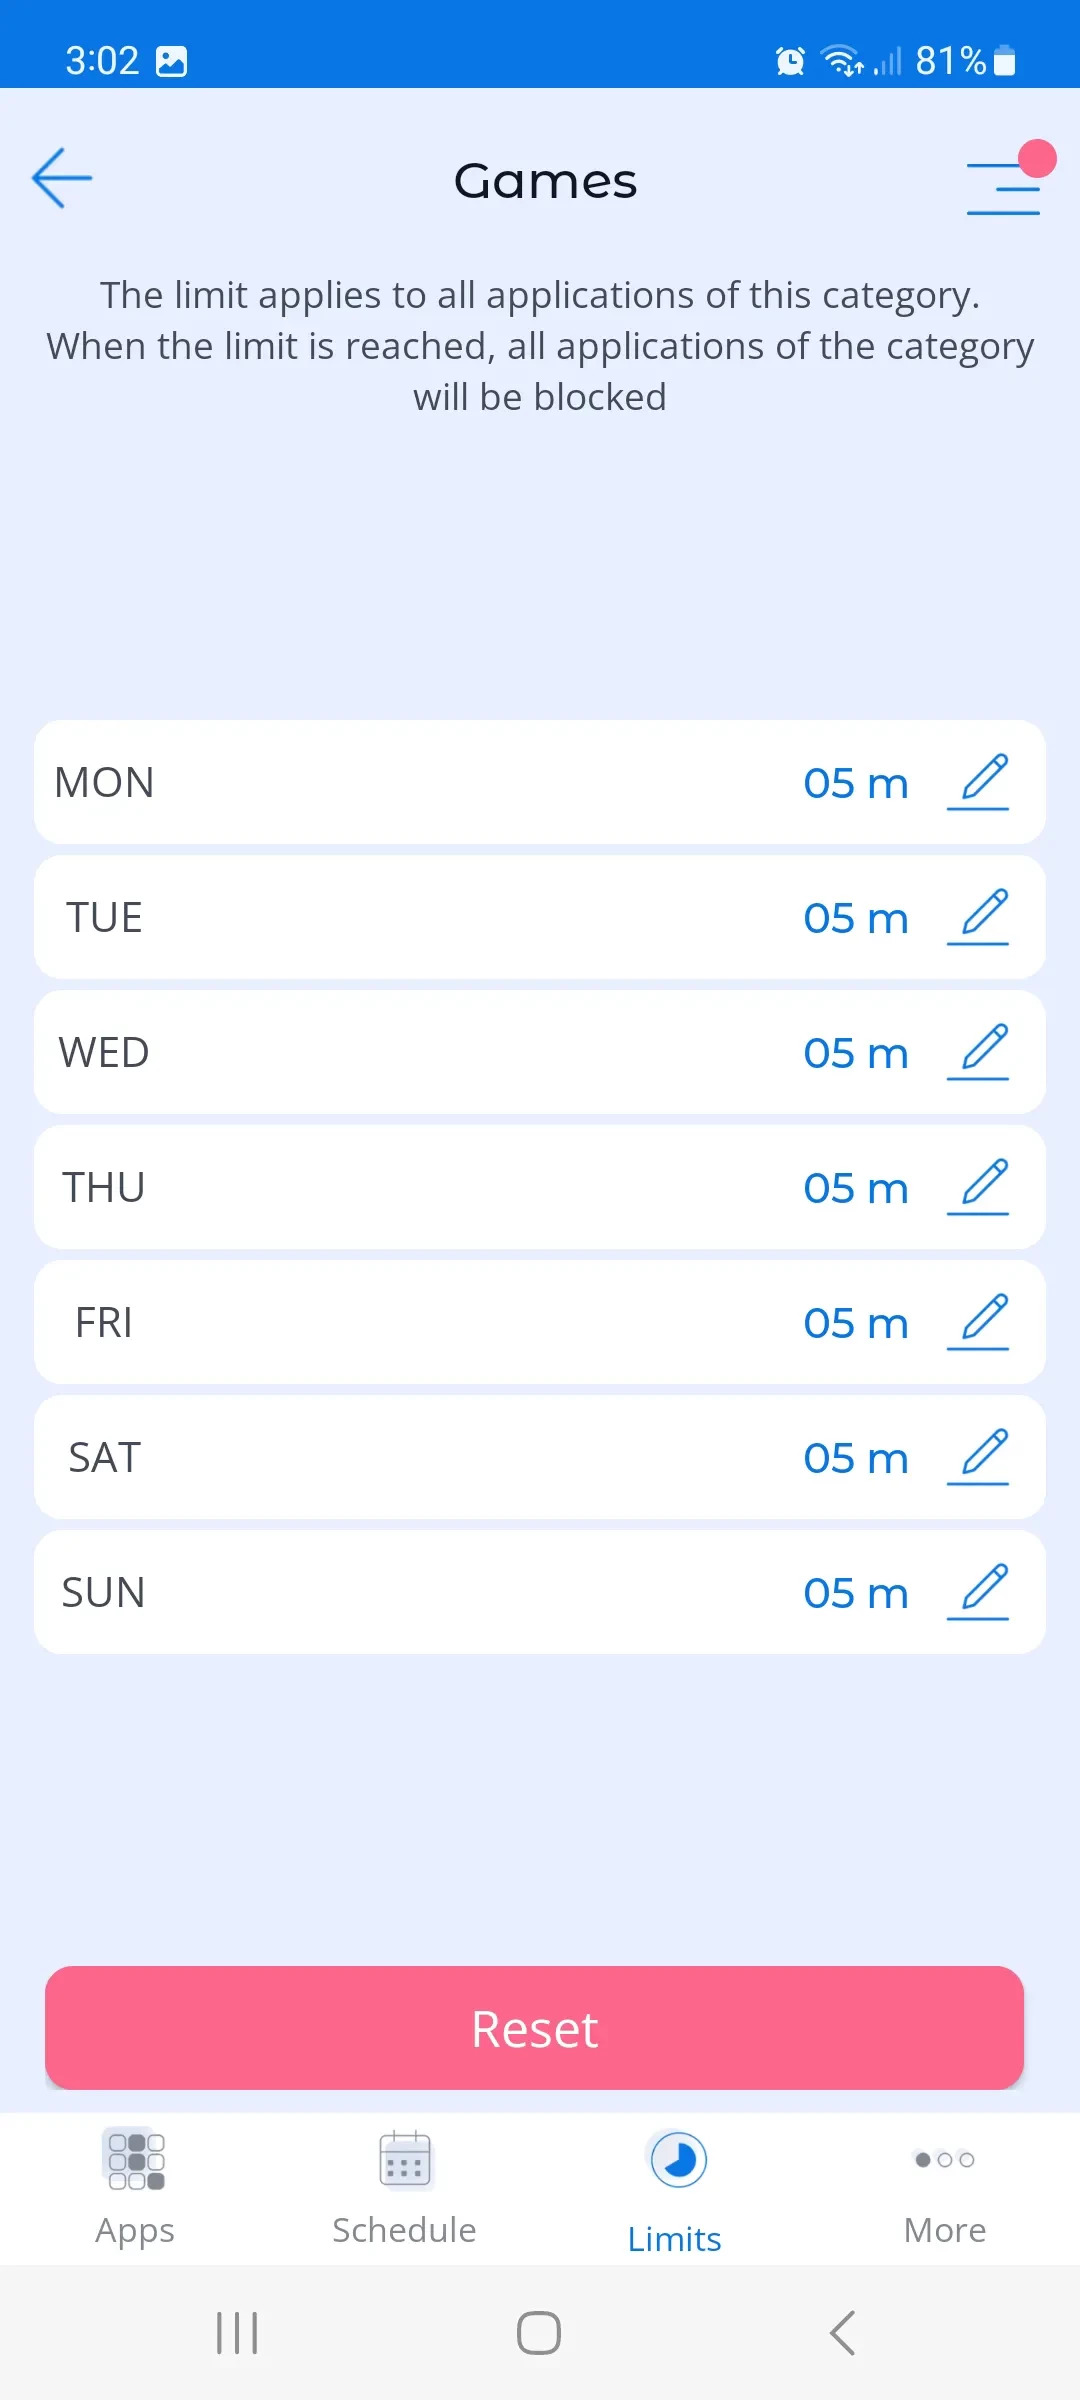The height and width of the screenshot is (2400, 1080).
Task: Tap the pencil icon for Tuesday
Action: coord(979,917)
